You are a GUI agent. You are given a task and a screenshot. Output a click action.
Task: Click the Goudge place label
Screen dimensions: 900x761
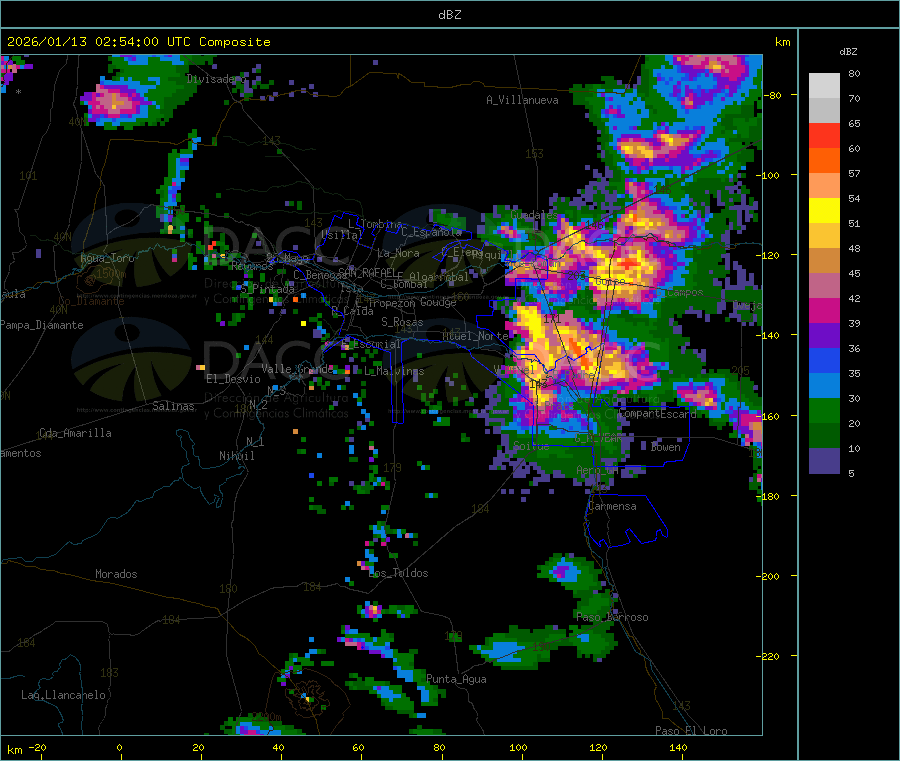click(x=438, y=302)
